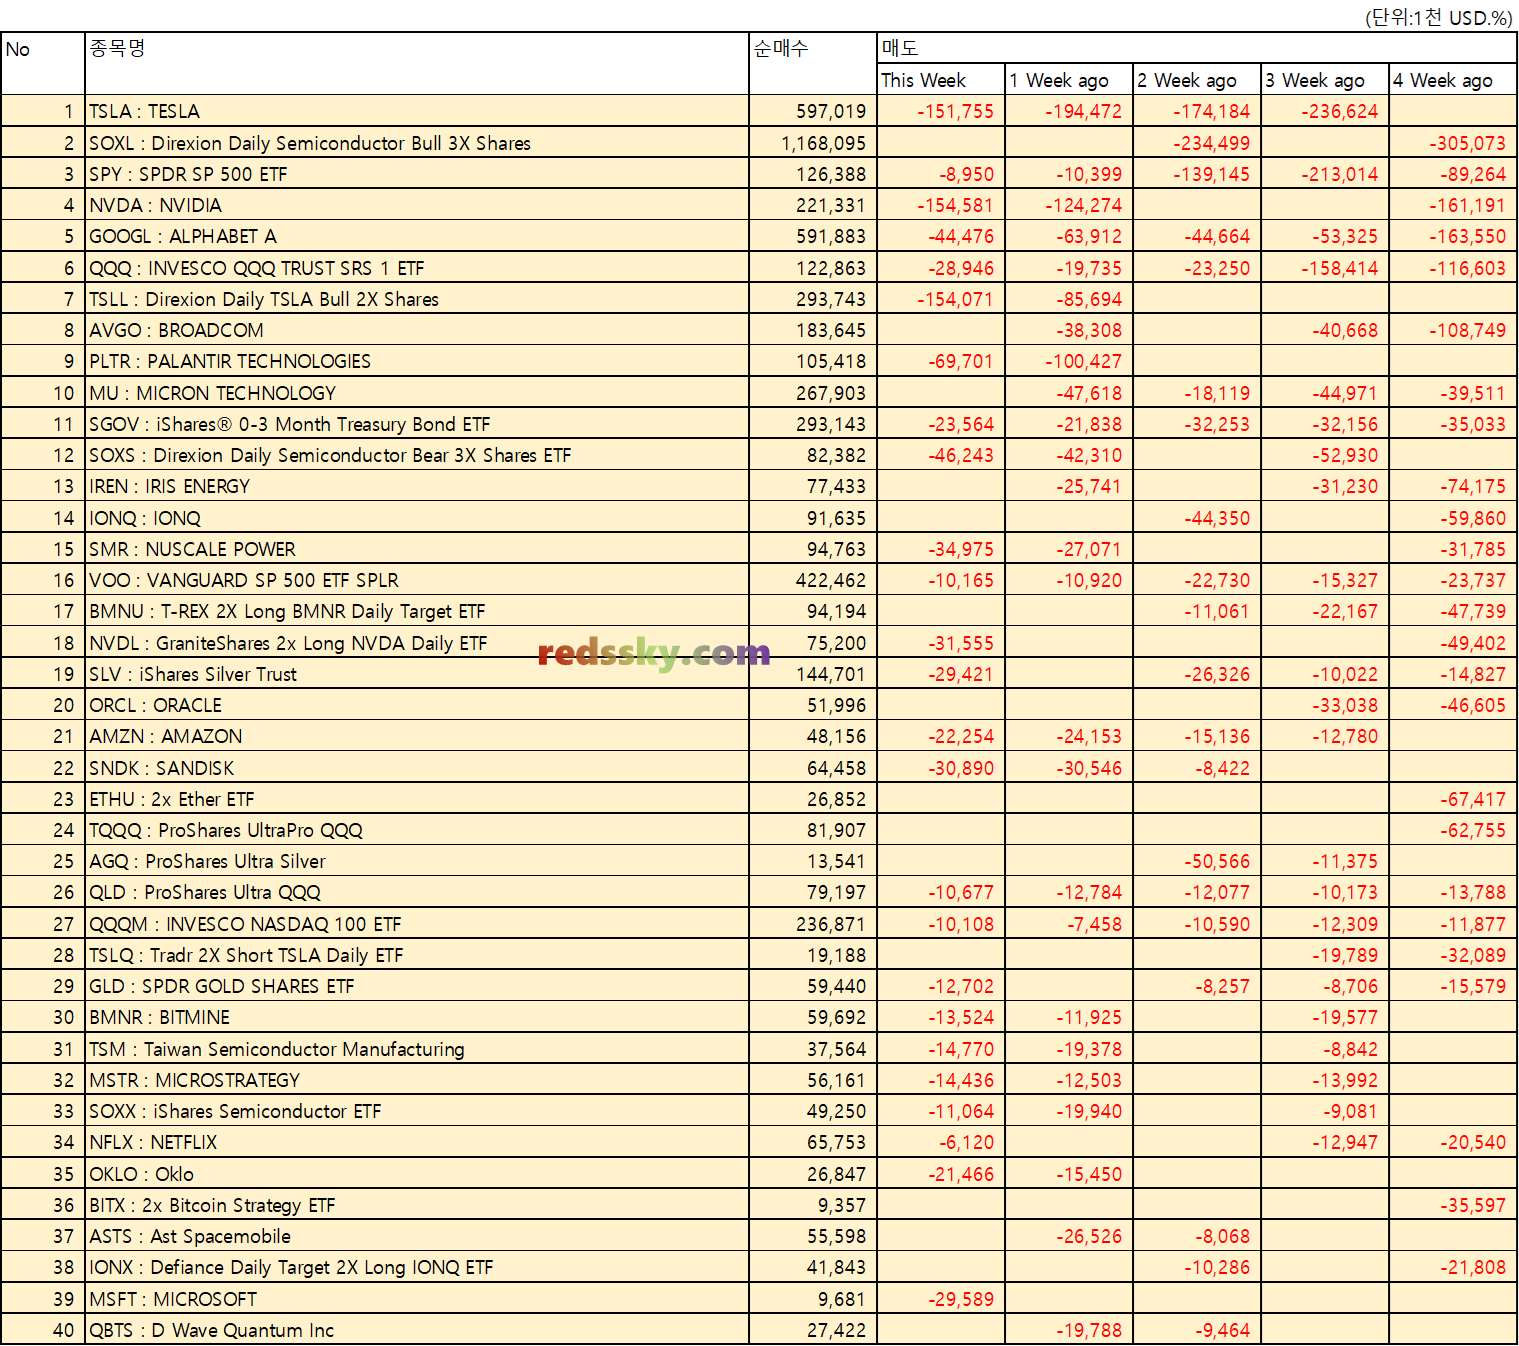Select the 'This Week' column header

[x=941, y=80]
